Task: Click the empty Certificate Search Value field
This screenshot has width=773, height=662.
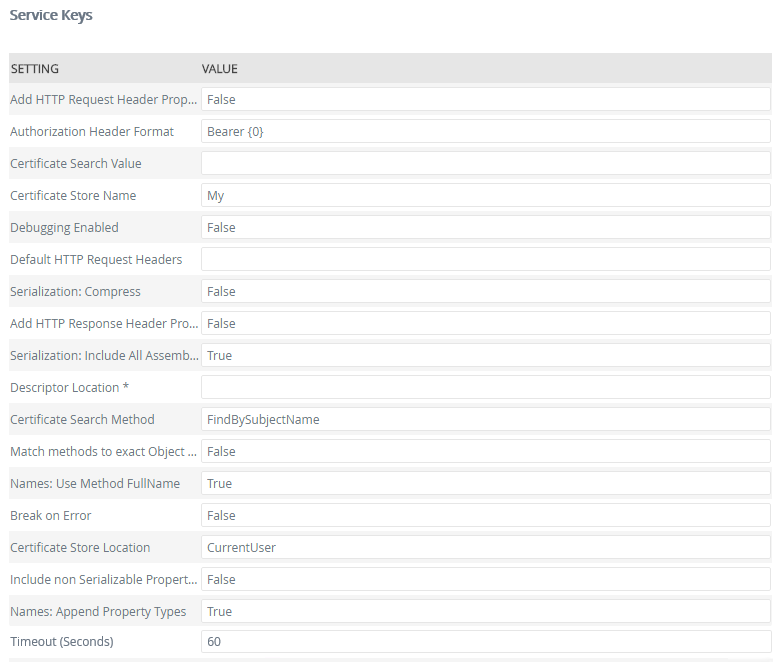Action: (x=486, y=163)
